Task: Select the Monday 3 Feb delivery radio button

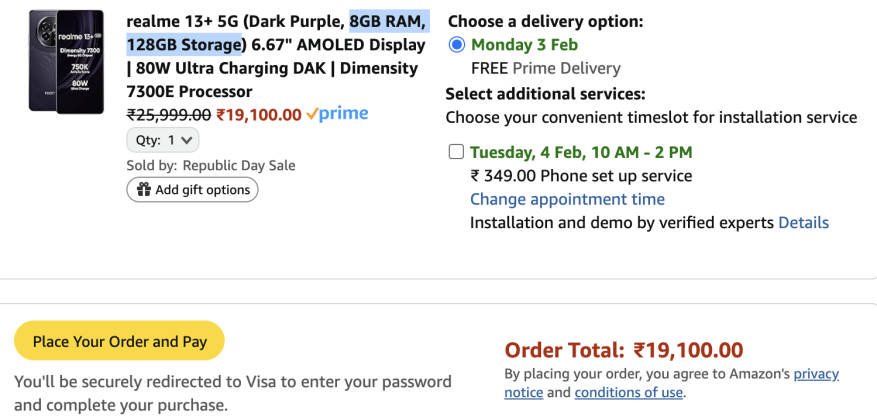Action: (457, 44)
